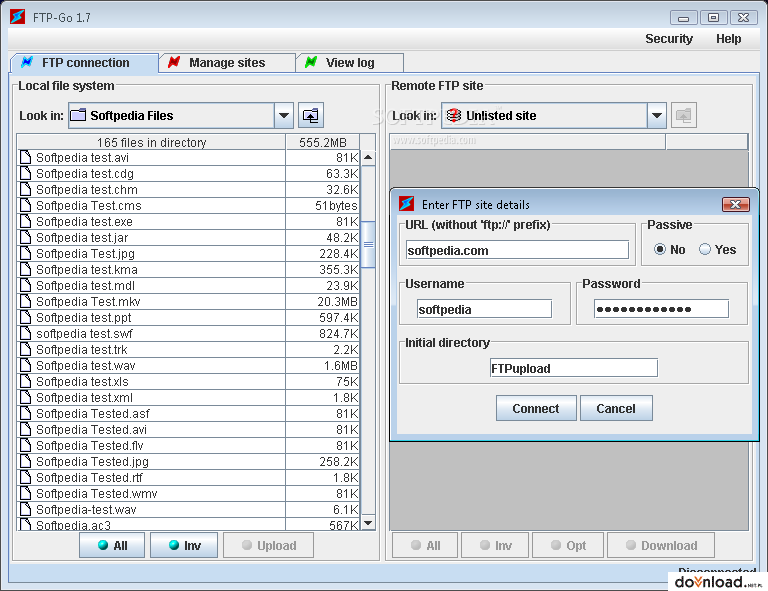
Task: Click the file list scrollbar thumb
Action: pos(368,244)
